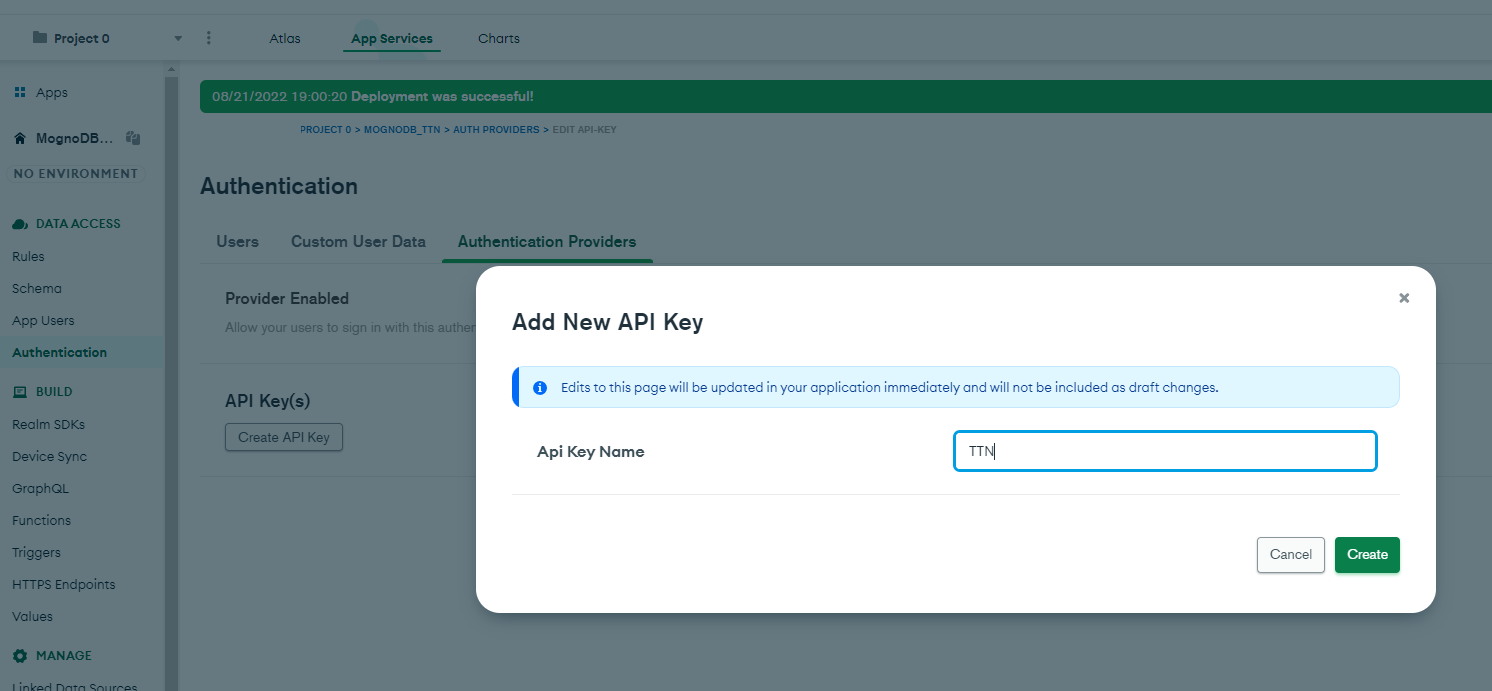Switch to the Atlas tab
This screenshot has height=691, width=1492.
(285, 38)
